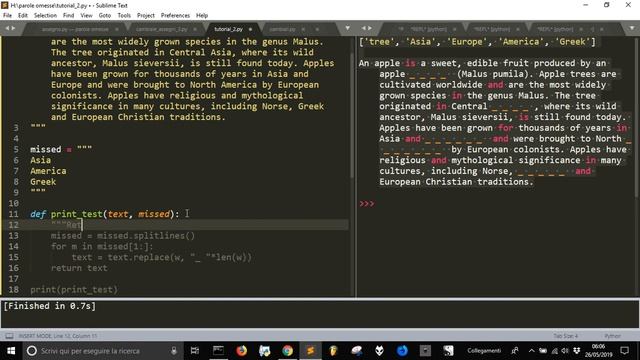This screenshot has width=640, height=360.
Task: Toggle the side panel switcher icon in status bar
Action: (9, 336)
